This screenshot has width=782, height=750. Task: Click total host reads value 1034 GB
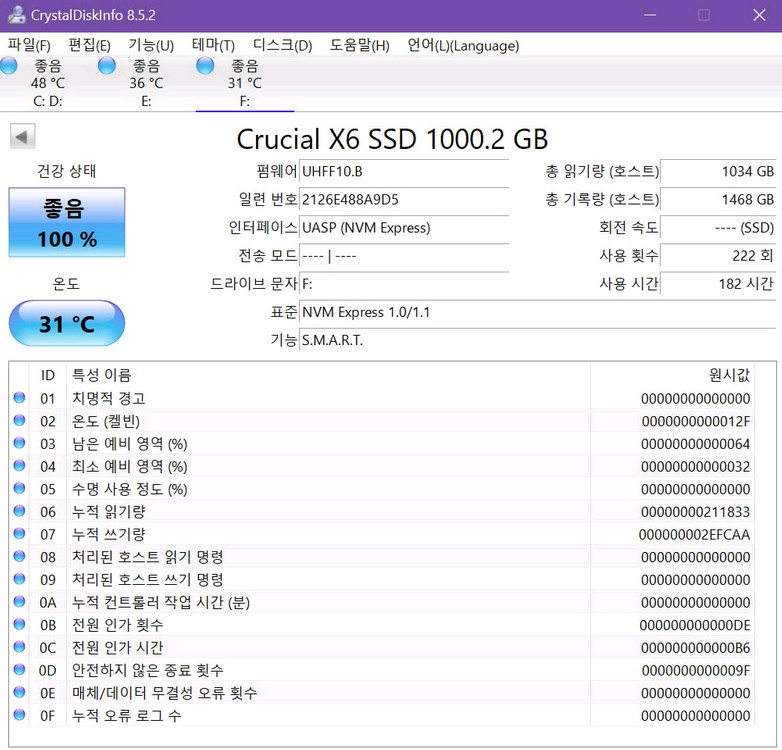(718, 172)
